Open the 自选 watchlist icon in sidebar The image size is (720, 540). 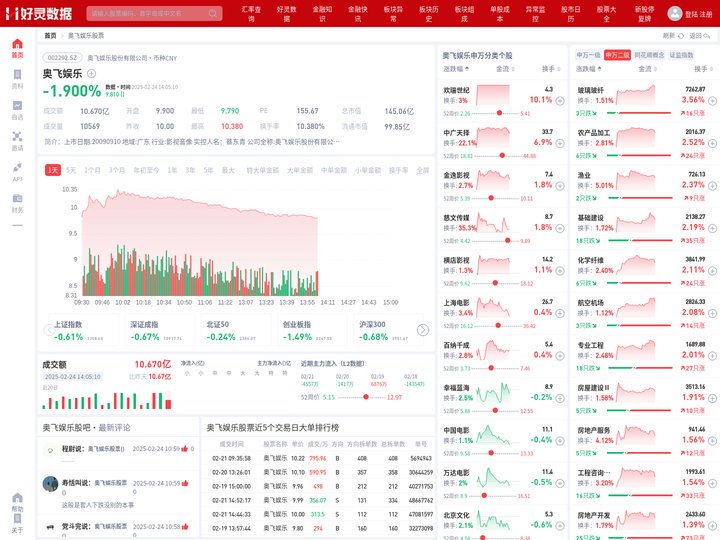pyautogui.click(x=17, y=106)
